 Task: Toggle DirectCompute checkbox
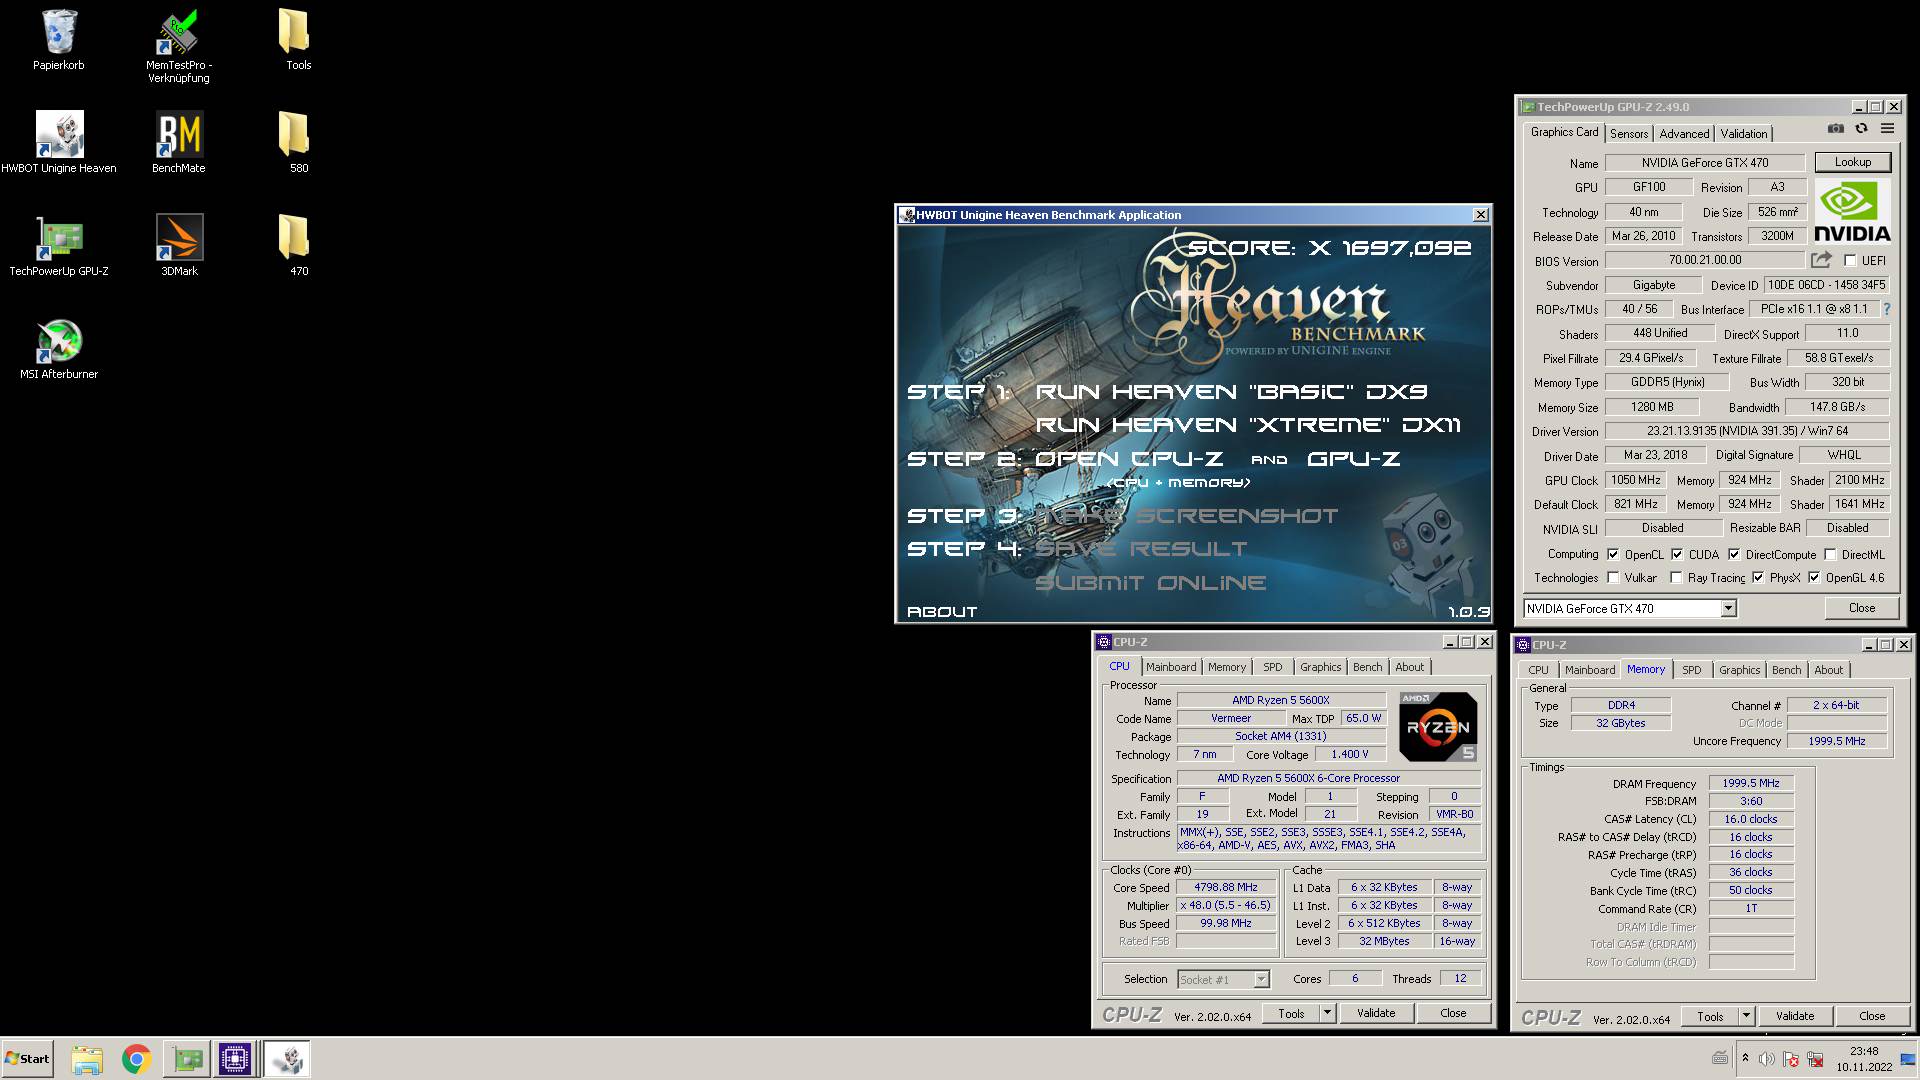[x=1734, y=555]
